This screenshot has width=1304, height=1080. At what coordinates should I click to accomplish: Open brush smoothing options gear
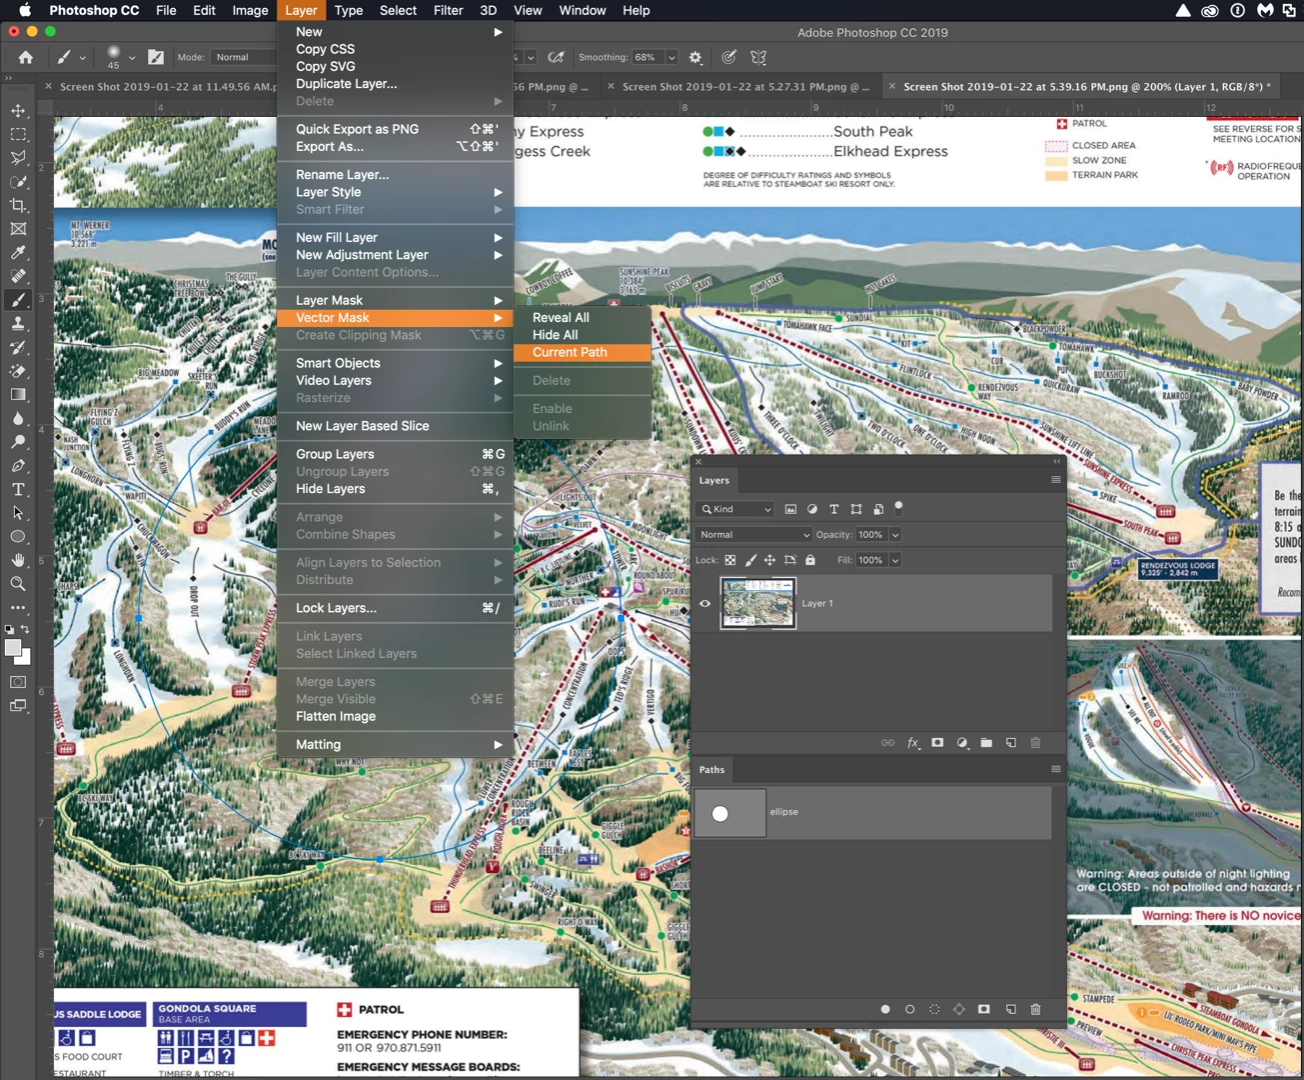coord(696,57)
